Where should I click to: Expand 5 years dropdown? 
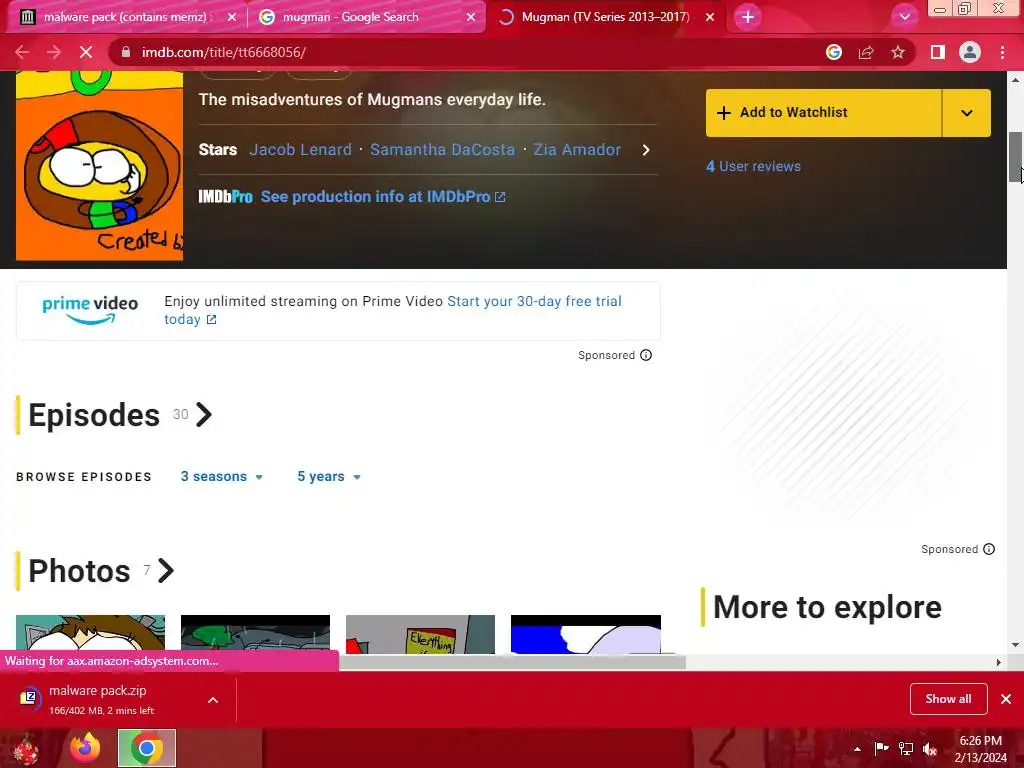(x=328, y=477)
